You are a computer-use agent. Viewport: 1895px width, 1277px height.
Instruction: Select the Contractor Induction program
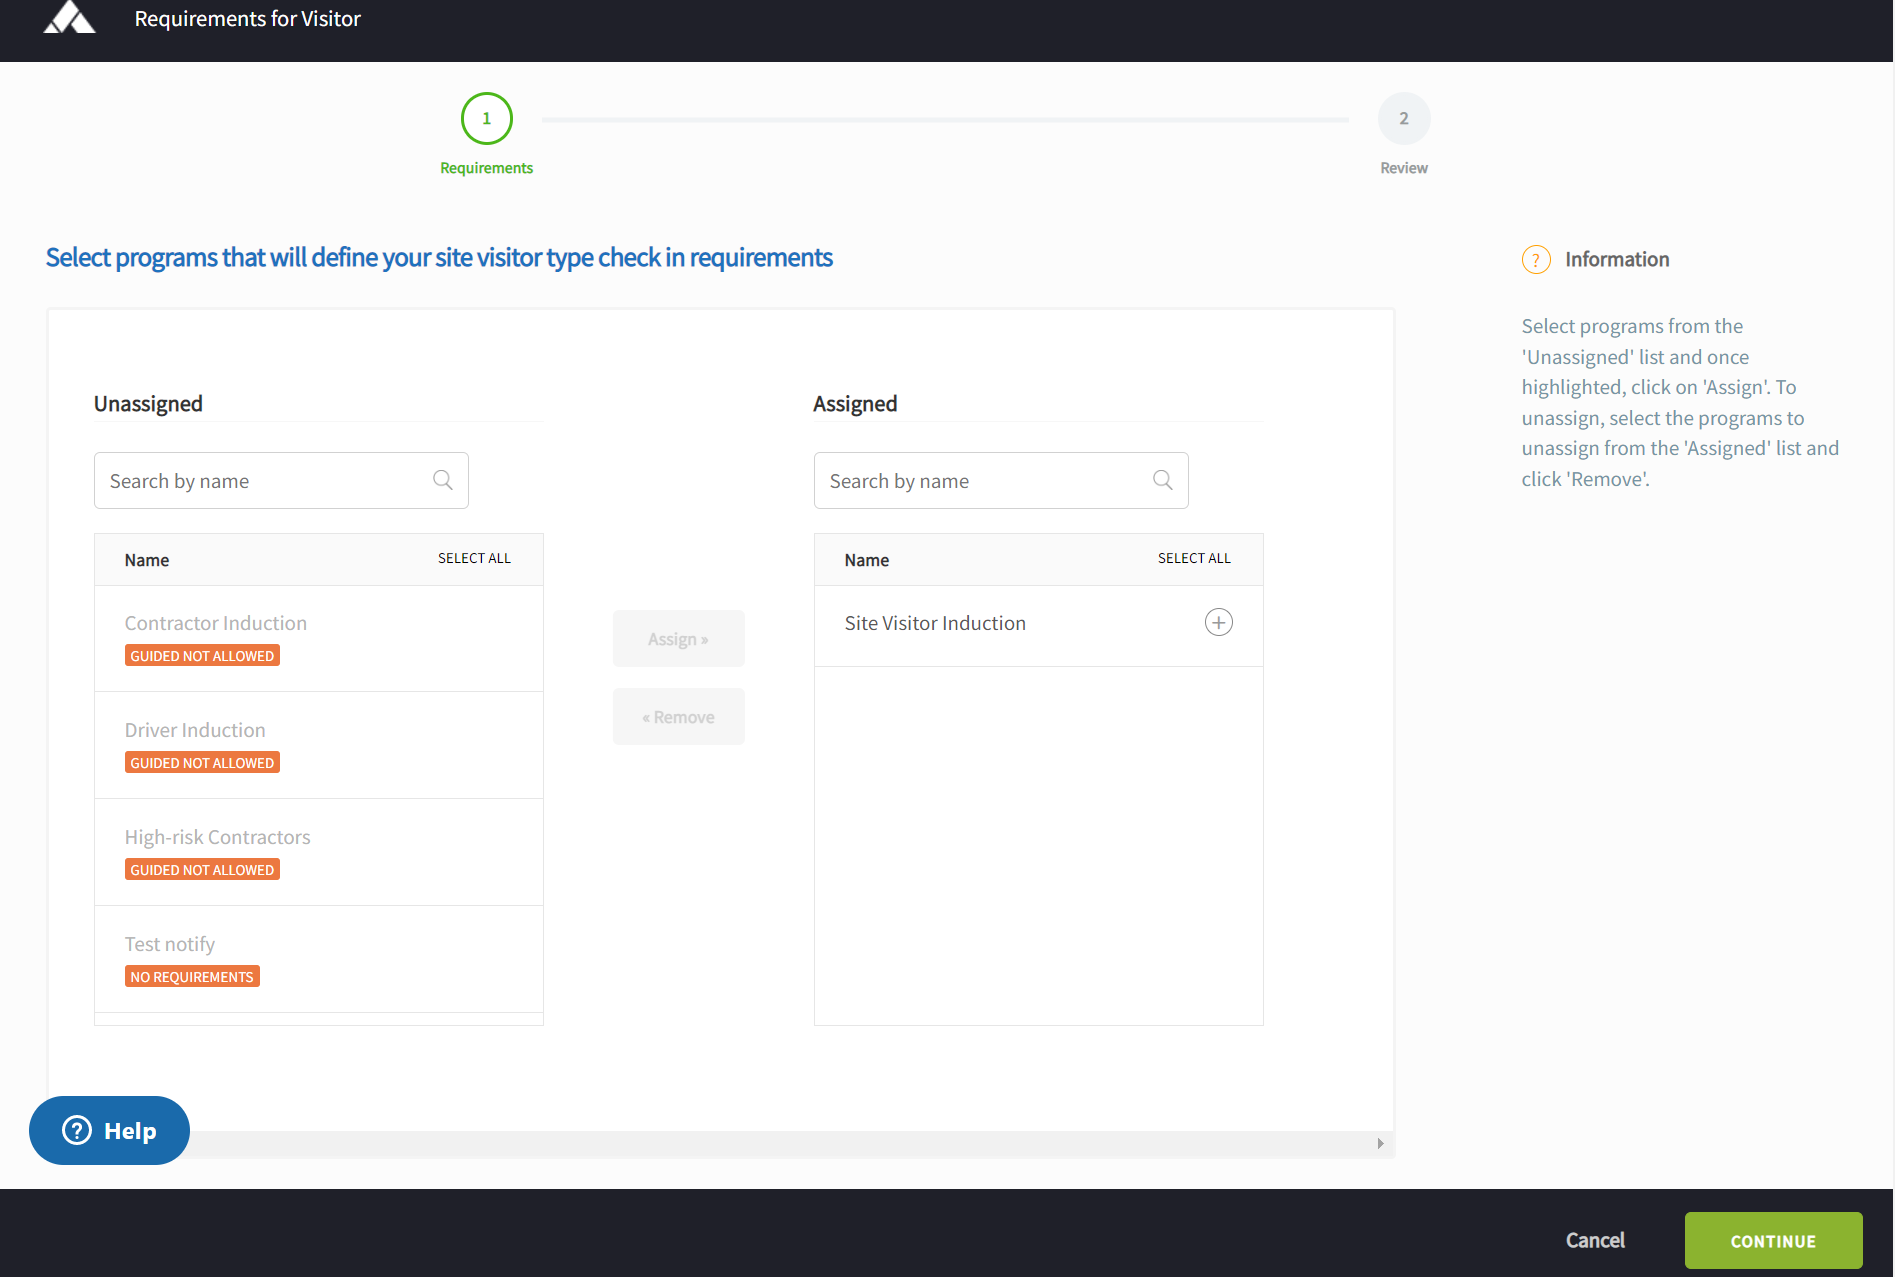[216, 624]
